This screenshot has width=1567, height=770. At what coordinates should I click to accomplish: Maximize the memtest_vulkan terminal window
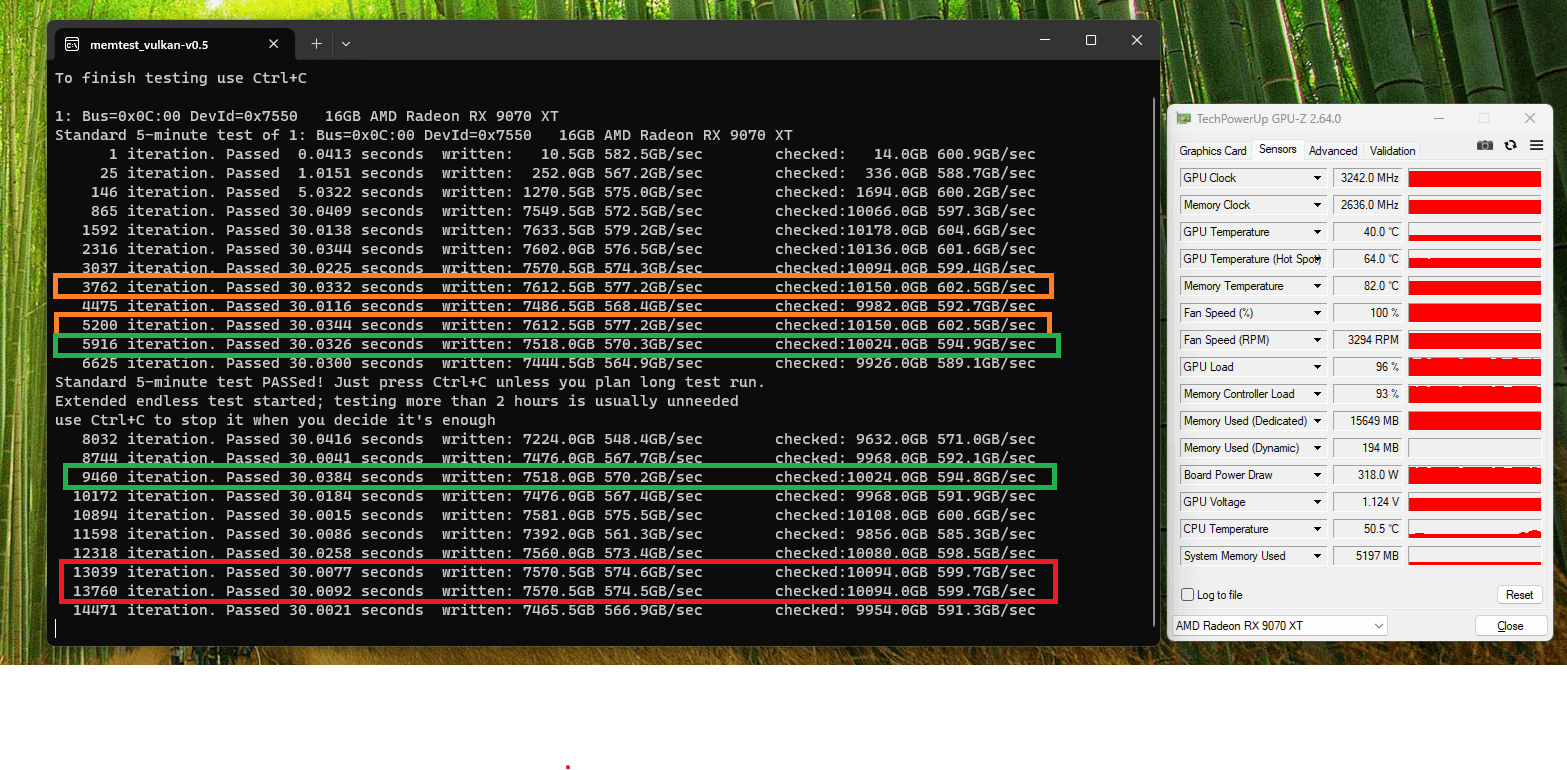(x=1091, y=40)
